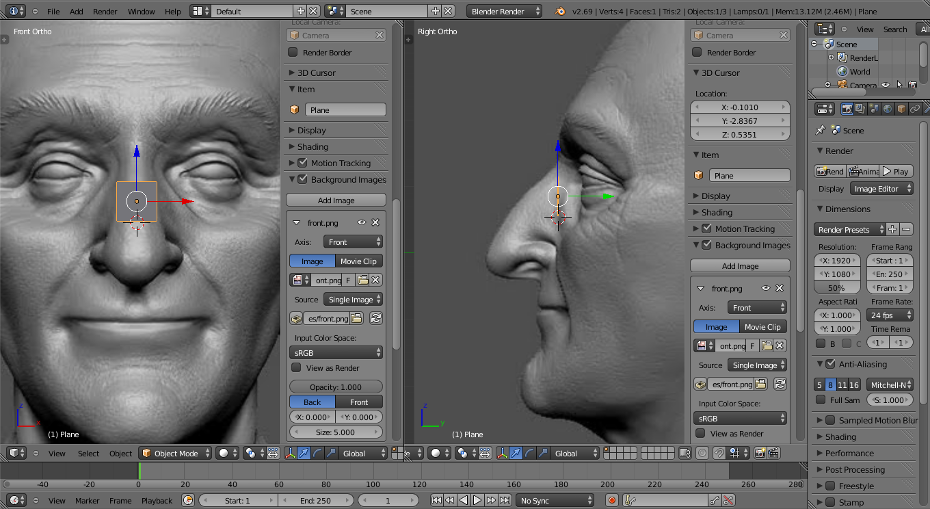Viewport: 930px width, 509px height.
Task: Open the File menu
Action: [53, 11]
